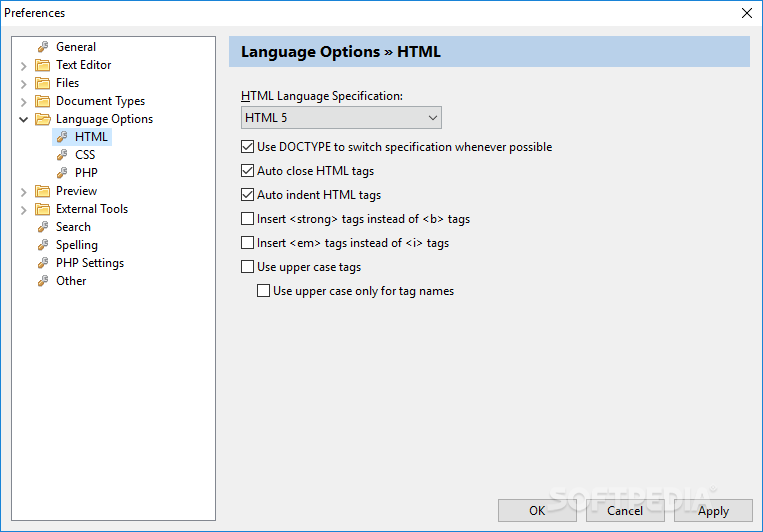Click the Text Editor folder icon

pos(43,65)
